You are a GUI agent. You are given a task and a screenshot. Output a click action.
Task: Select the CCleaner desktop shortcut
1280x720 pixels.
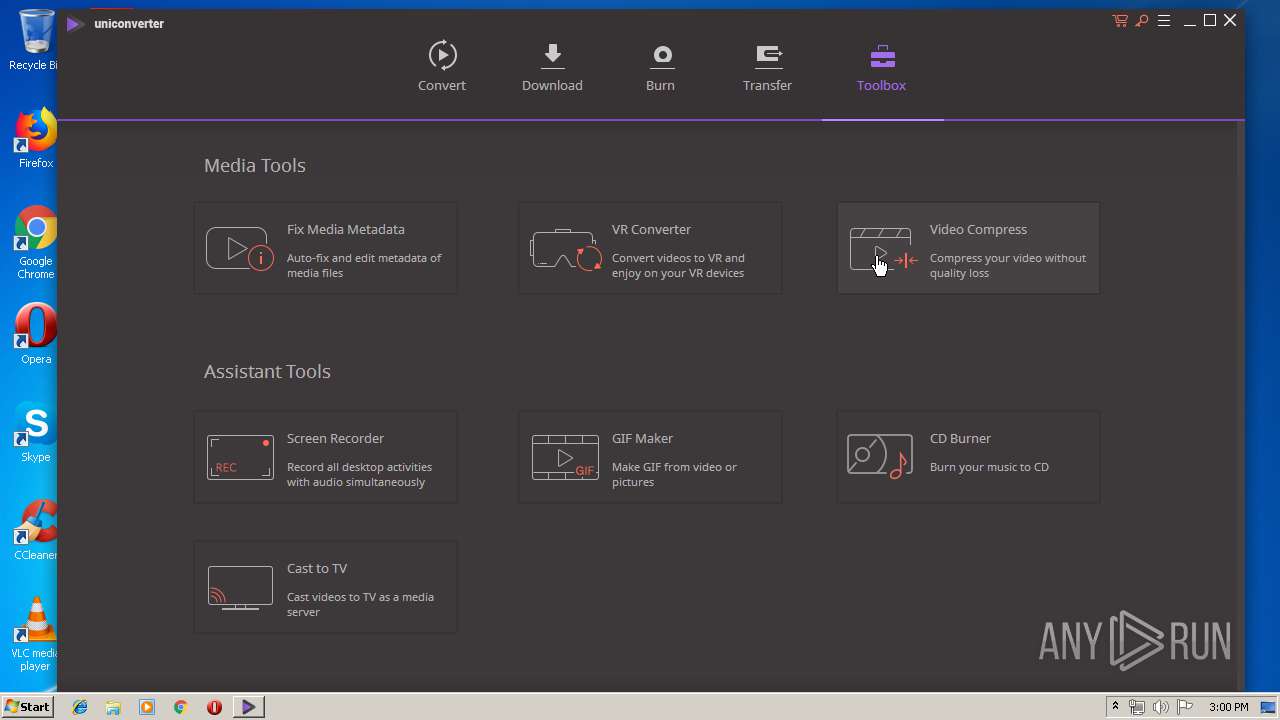click(x=36, y=530)
